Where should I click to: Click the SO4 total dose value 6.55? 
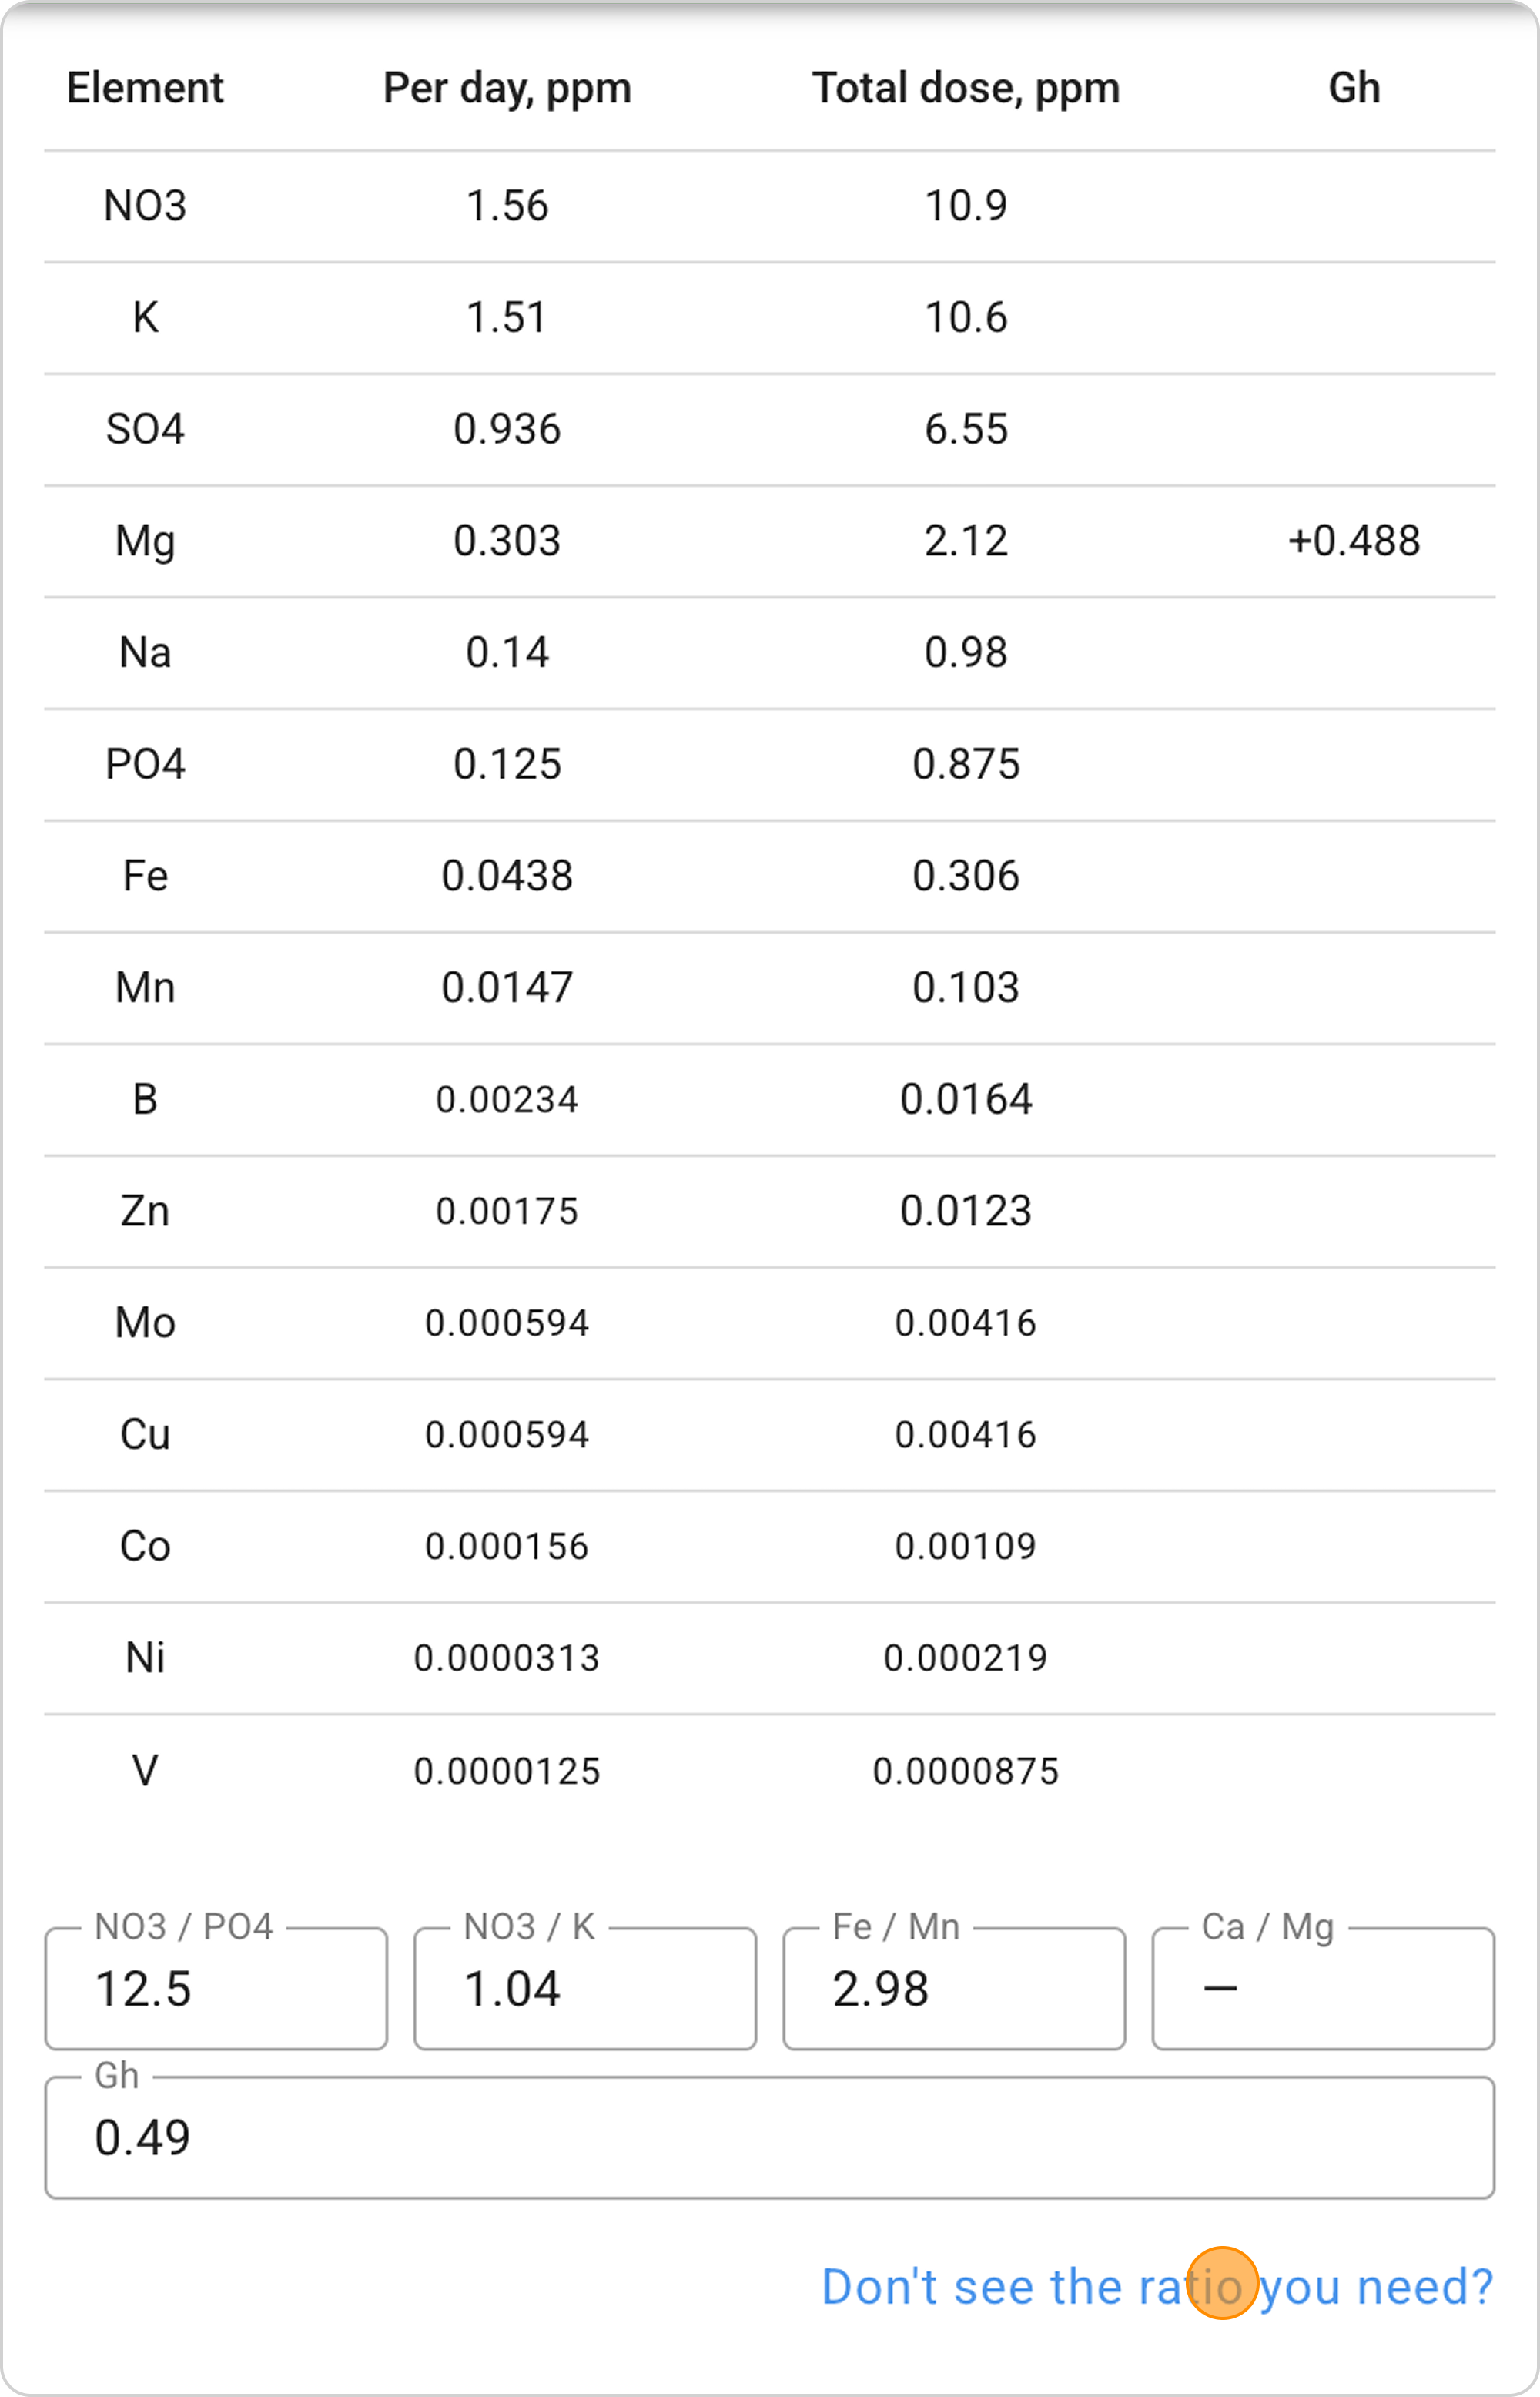[965, 429]
